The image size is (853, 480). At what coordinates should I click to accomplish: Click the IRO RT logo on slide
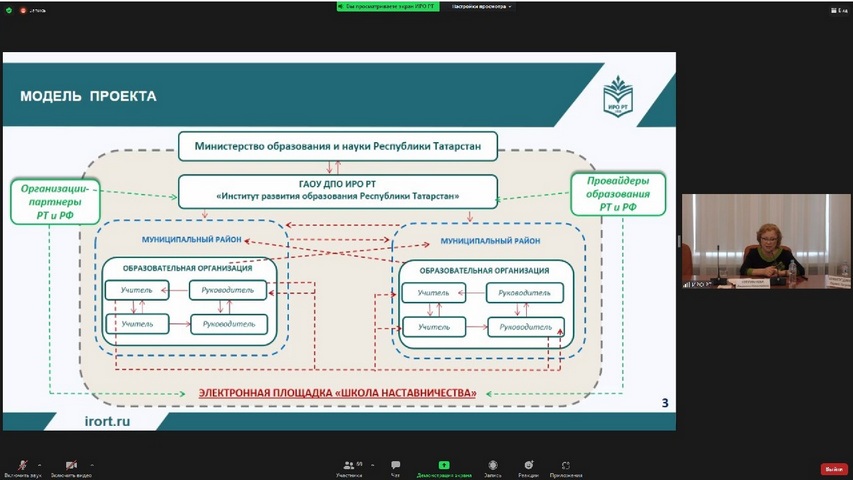[618, 96]
